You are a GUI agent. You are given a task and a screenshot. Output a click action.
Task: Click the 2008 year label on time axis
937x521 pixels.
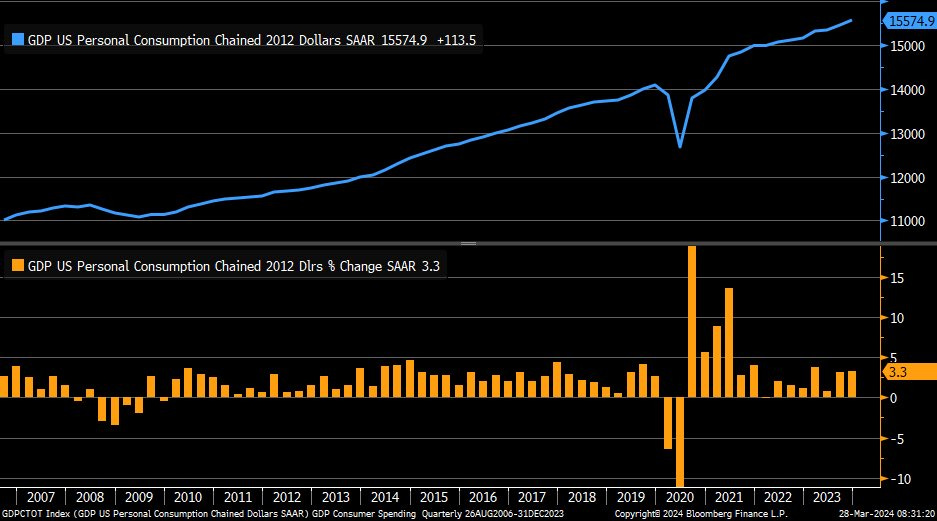pyautogui.click(x=90, y=497)
